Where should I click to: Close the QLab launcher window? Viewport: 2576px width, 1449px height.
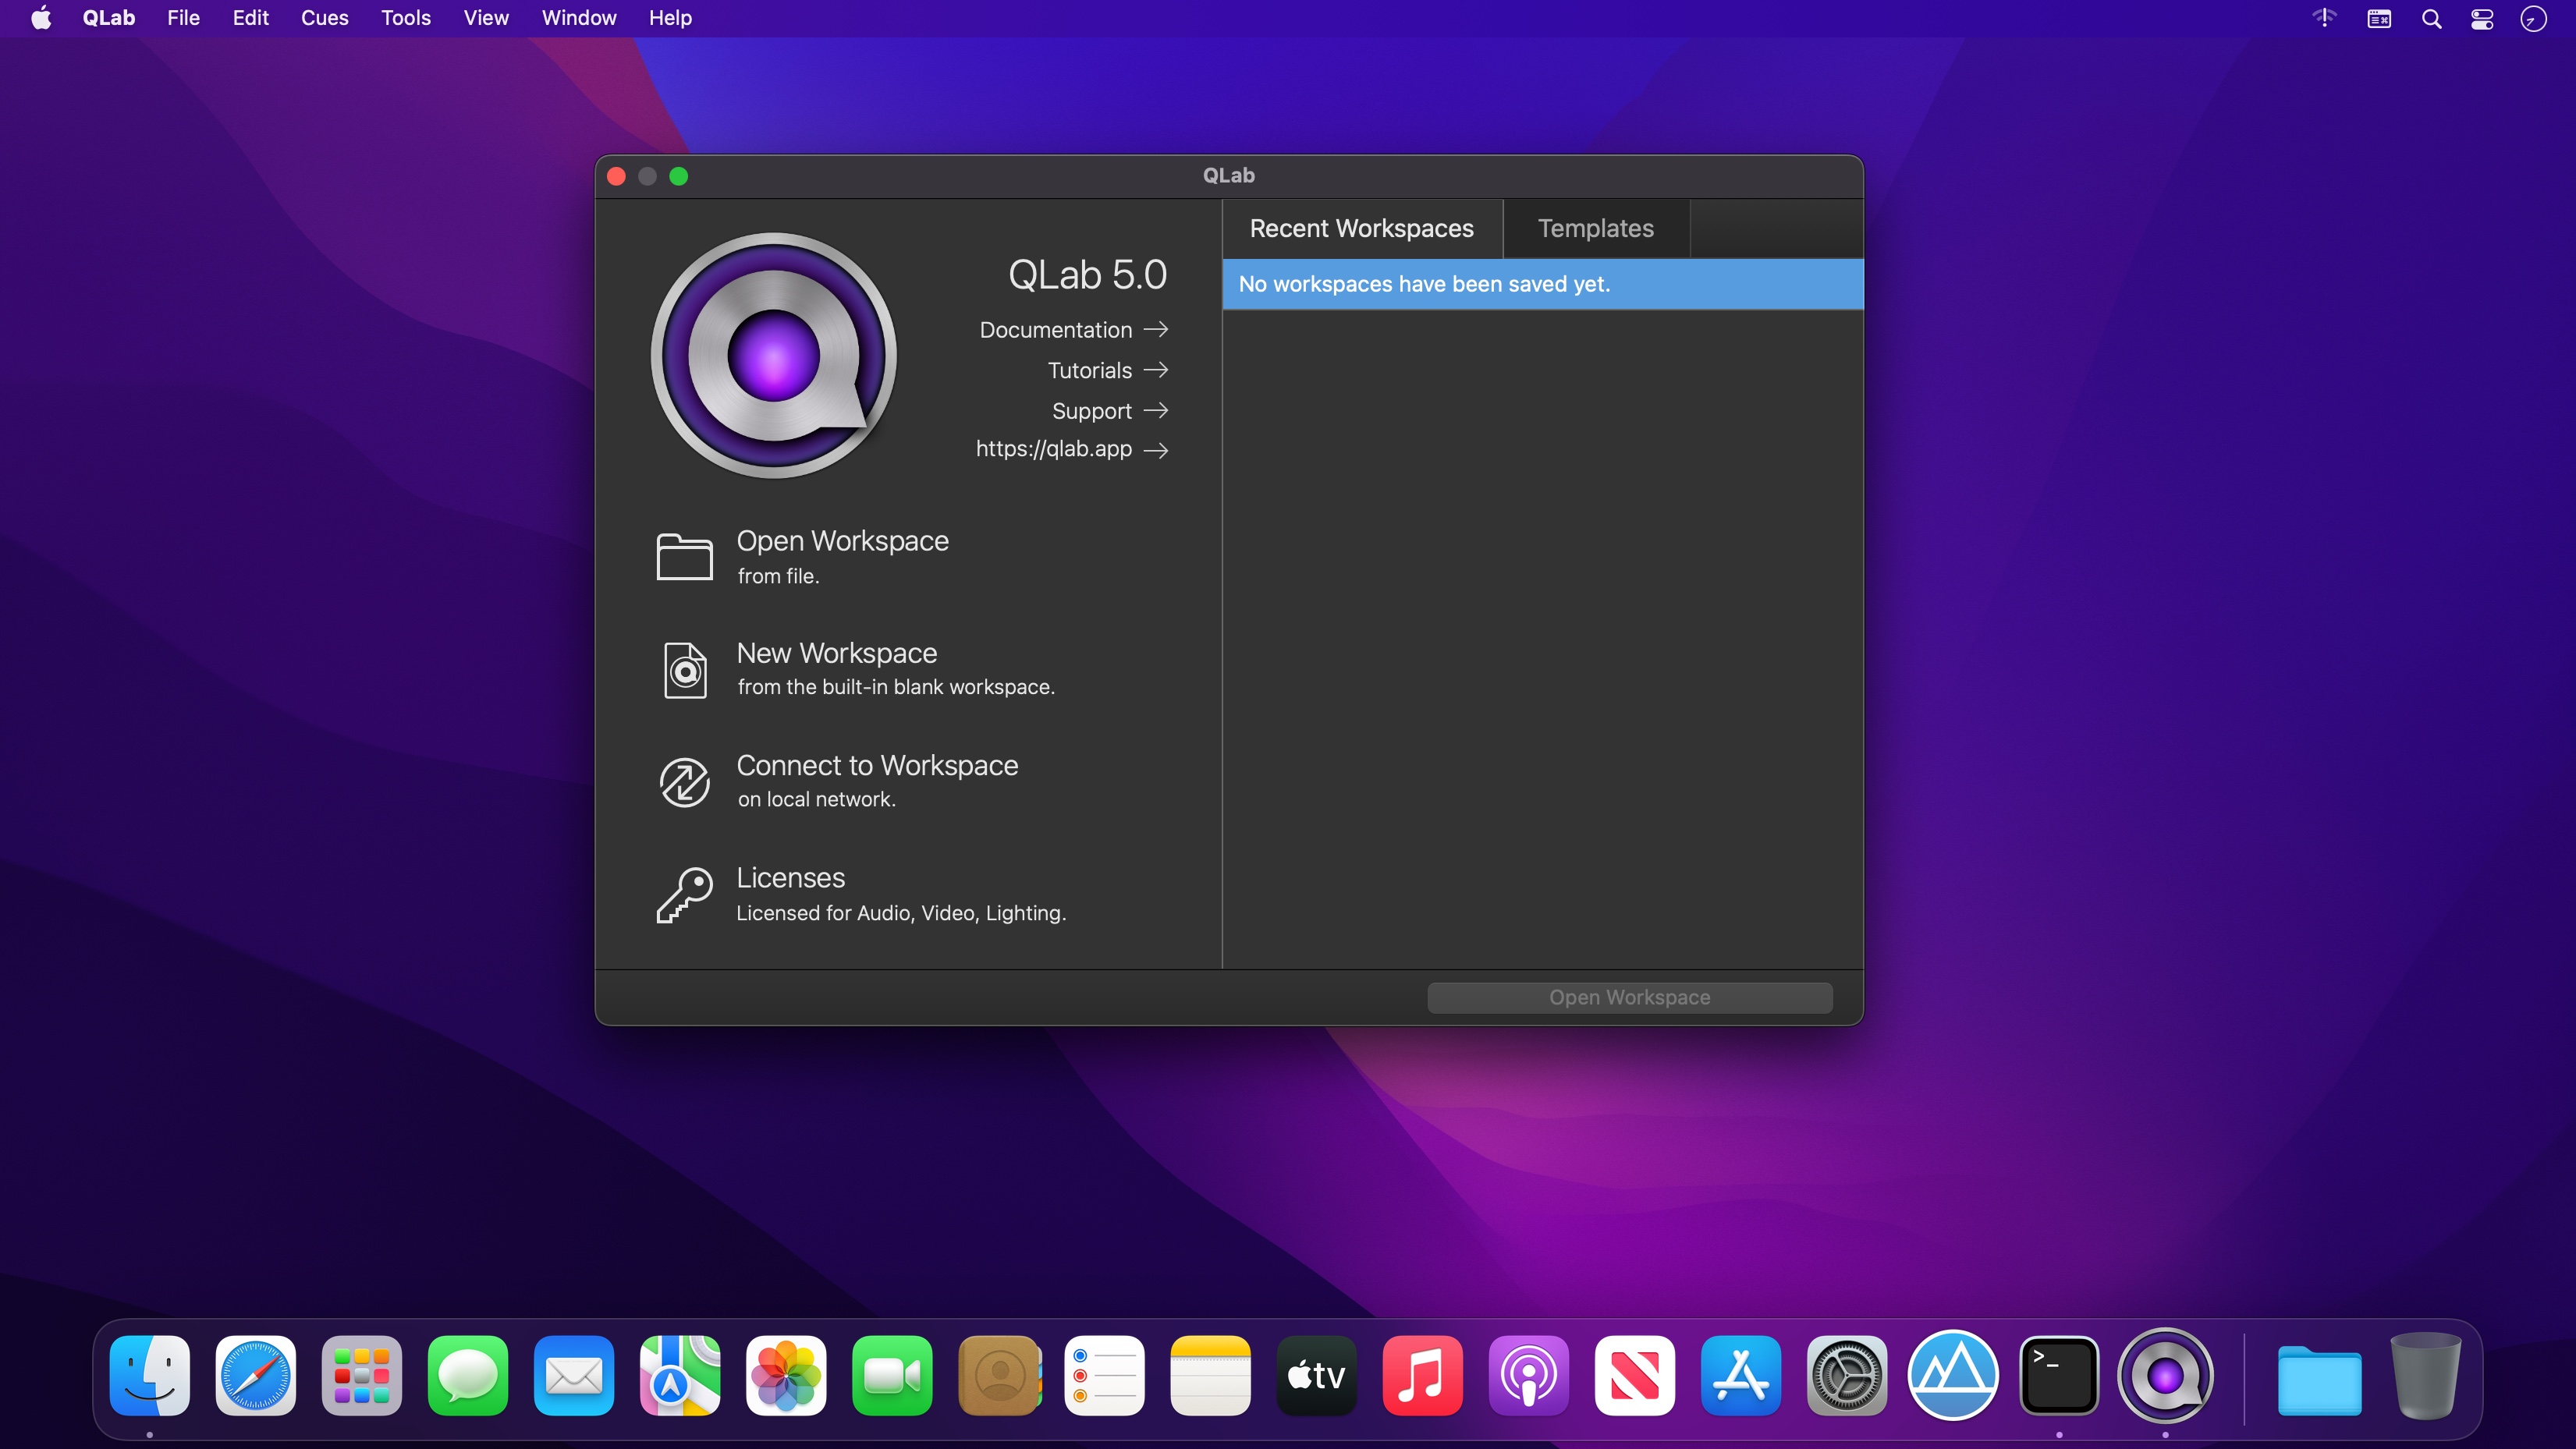(x=617, y=176)
